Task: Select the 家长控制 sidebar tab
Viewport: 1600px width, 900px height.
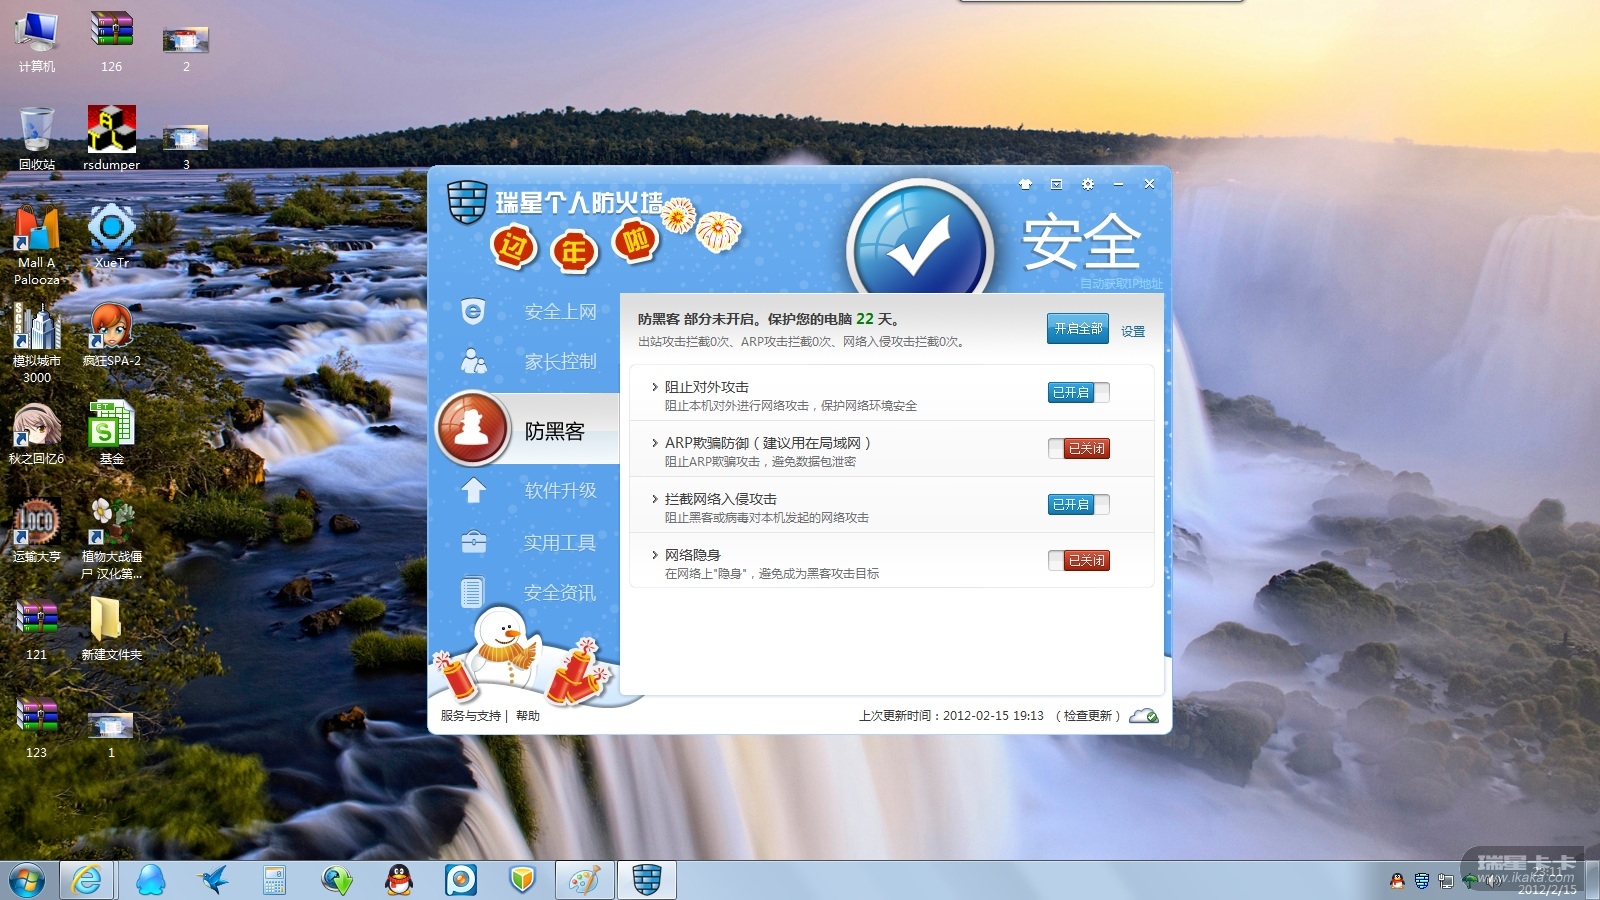Action: [528, 361]
